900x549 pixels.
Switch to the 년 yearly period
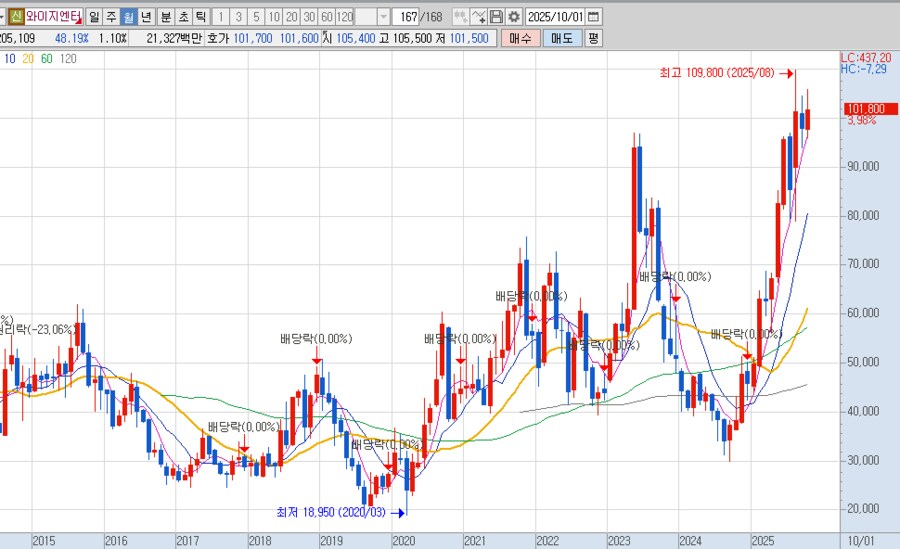coord(147,17)
